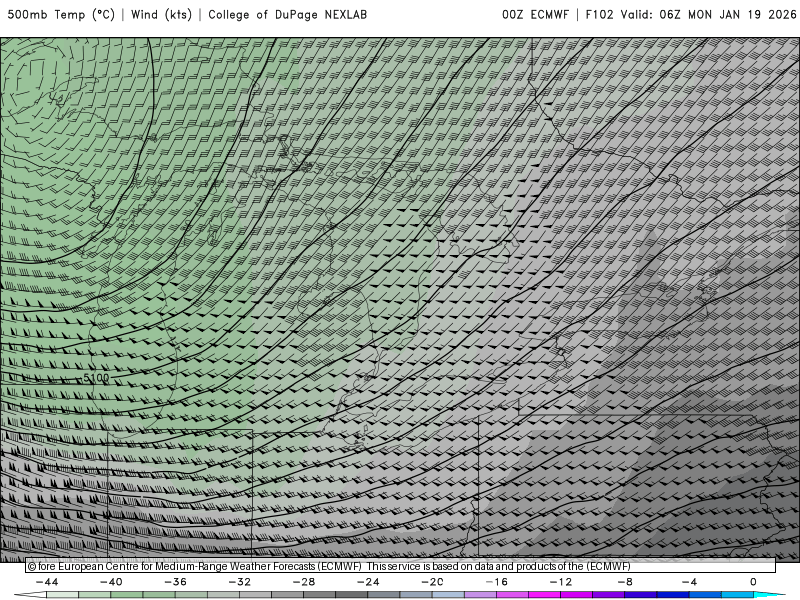This screenshot has height=600, width=800.
Task: Click the ECMWF copyright notice text
Action: (x=329, y=566)
